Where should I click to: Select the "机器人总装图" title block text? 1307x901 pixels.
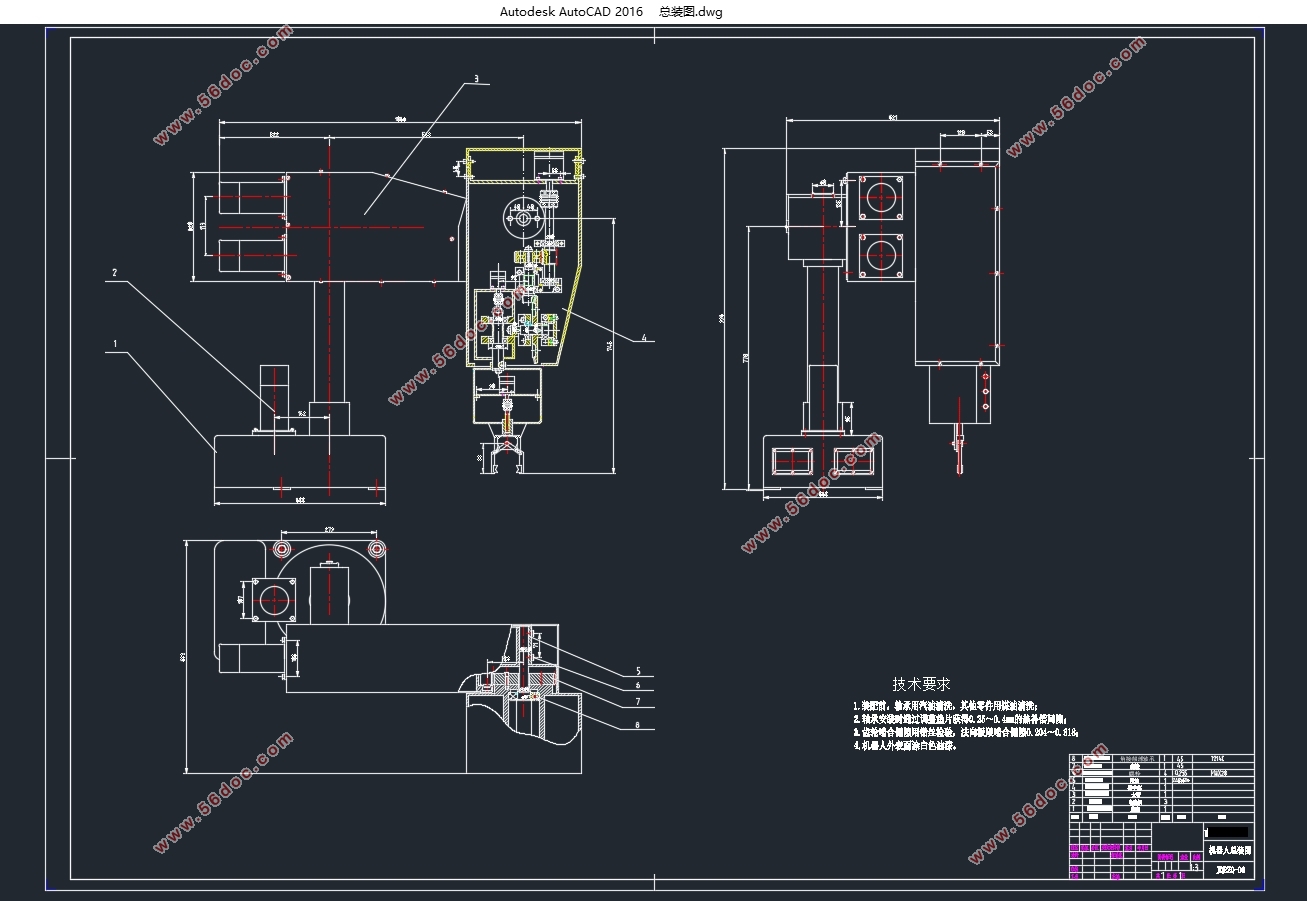pyautogui.click(x=1229, y=850)
